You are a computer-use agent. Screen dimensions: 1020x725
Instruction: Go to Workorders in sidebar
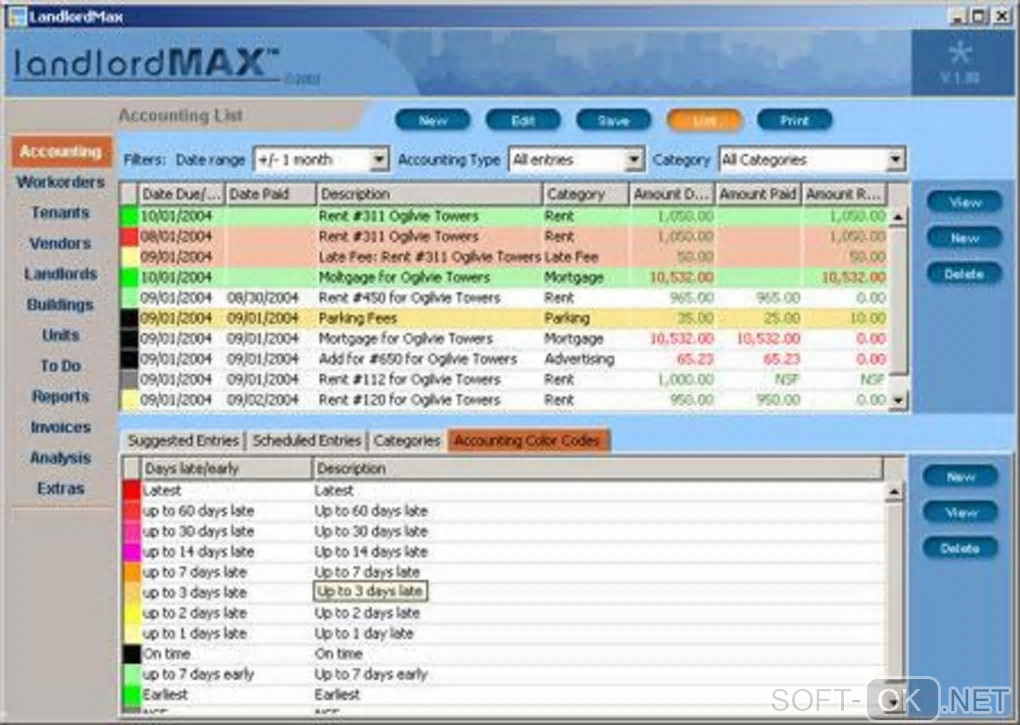[61, 182]
